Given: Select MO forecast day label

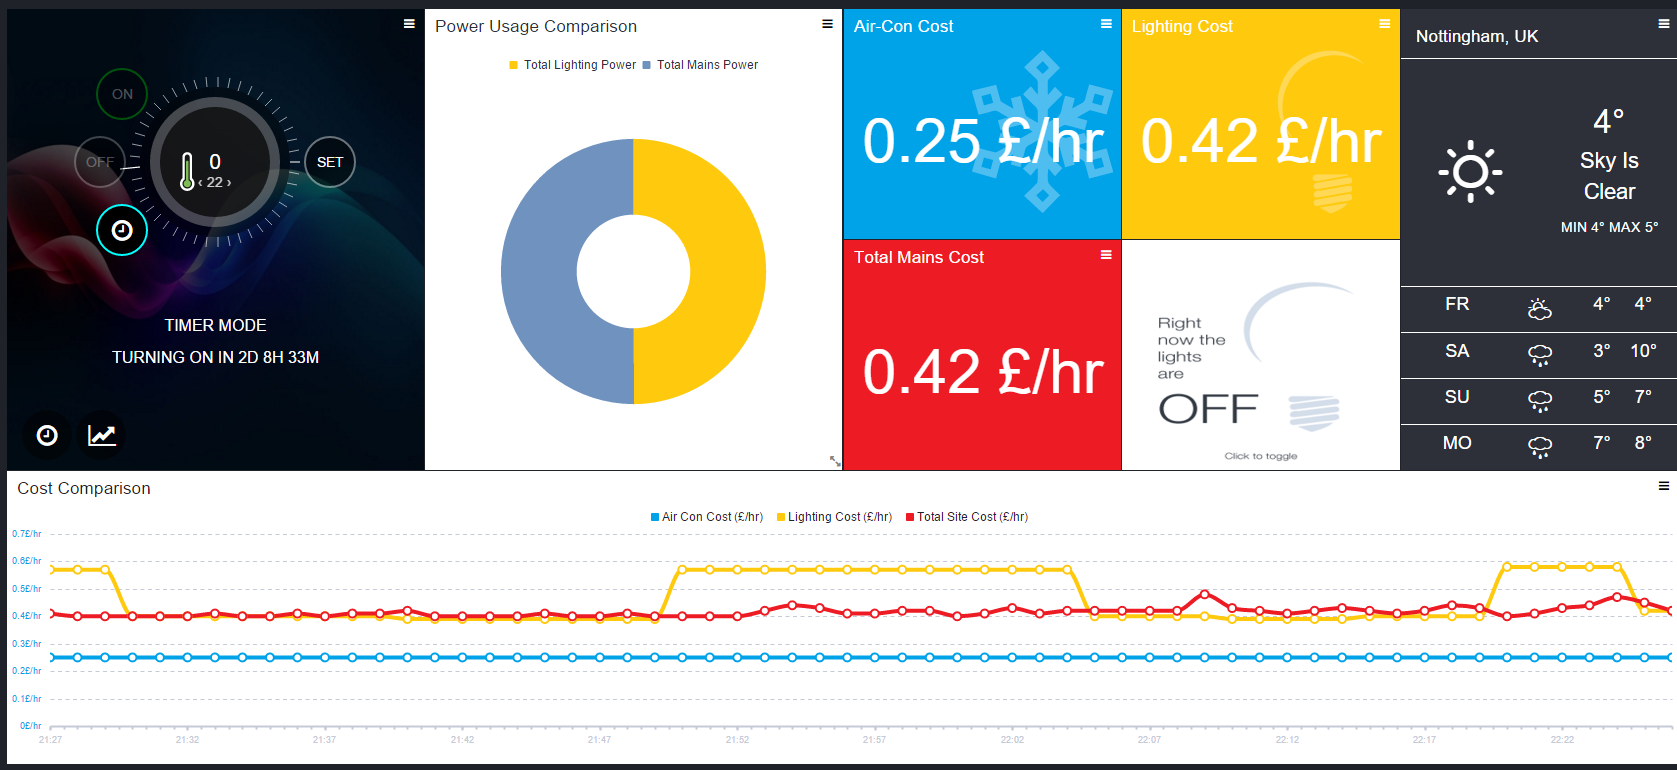Looking at the screenshot, I should pos(1457,443).
